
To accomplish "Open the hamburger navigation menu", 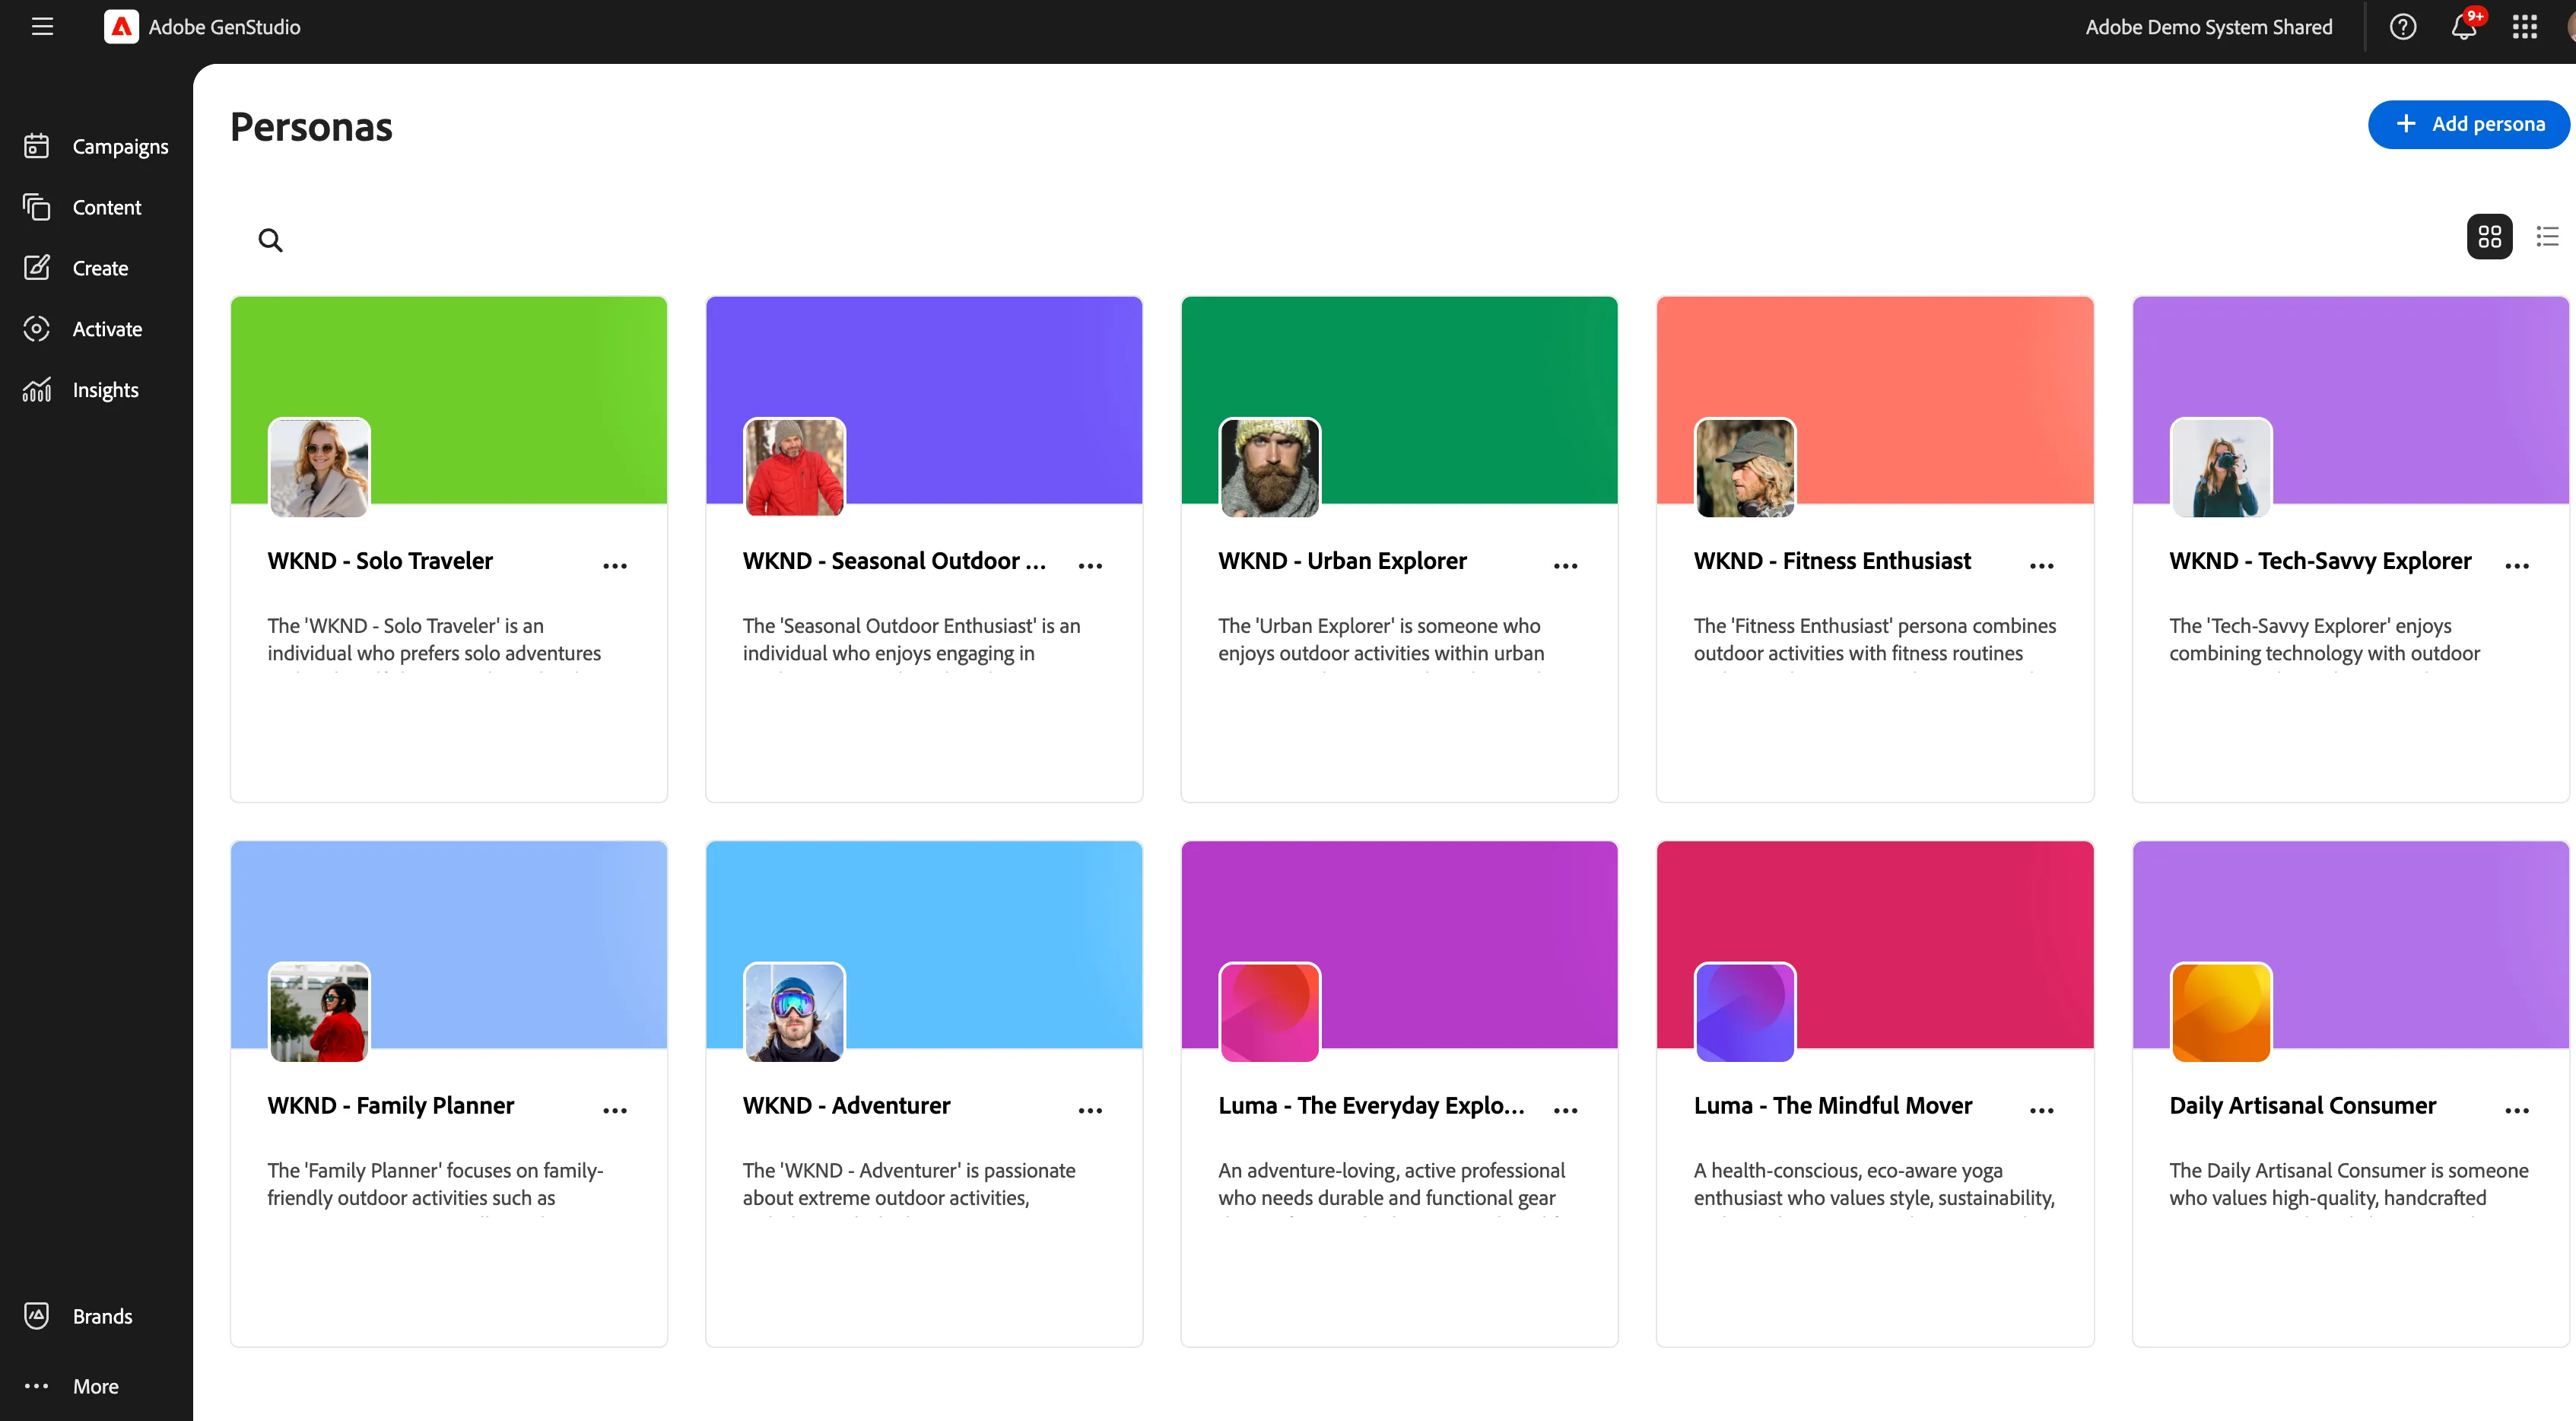I will pyautogui.click(x=42, y=27).
